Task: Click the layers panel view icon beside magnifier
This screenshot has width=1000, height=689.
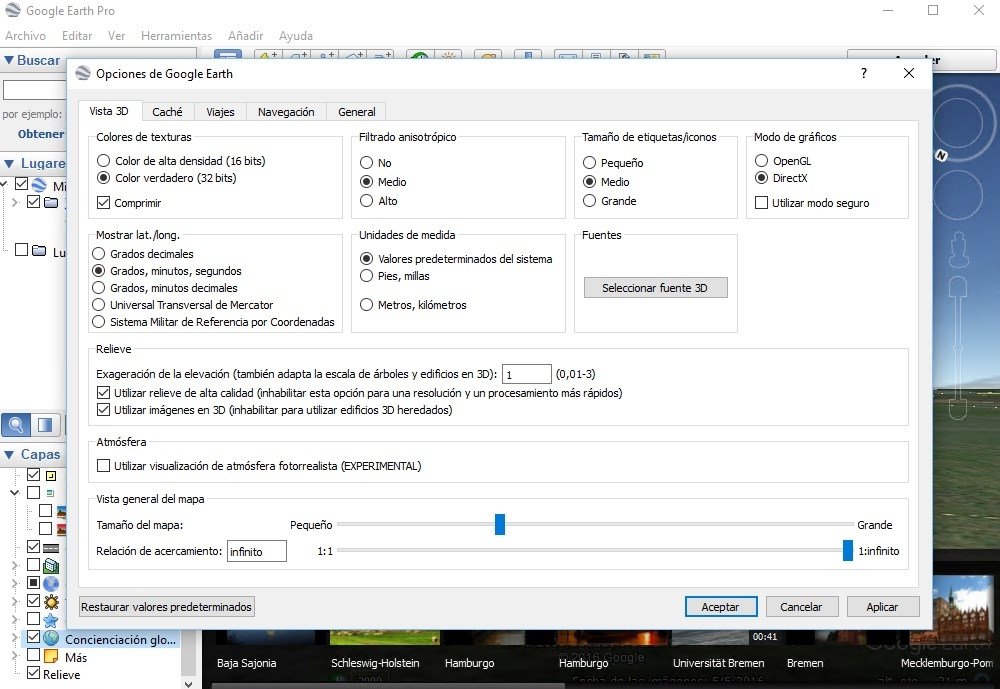Action: [45, 424]
